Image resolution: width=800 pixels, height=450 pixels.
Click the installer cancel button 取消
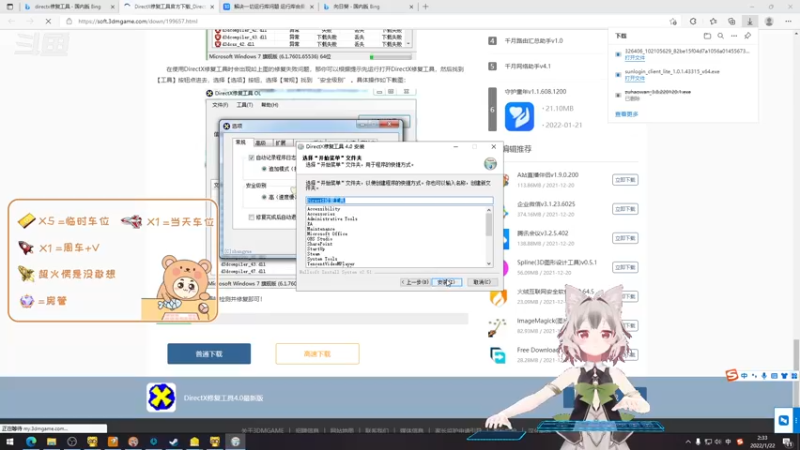(x=482, y=282)
